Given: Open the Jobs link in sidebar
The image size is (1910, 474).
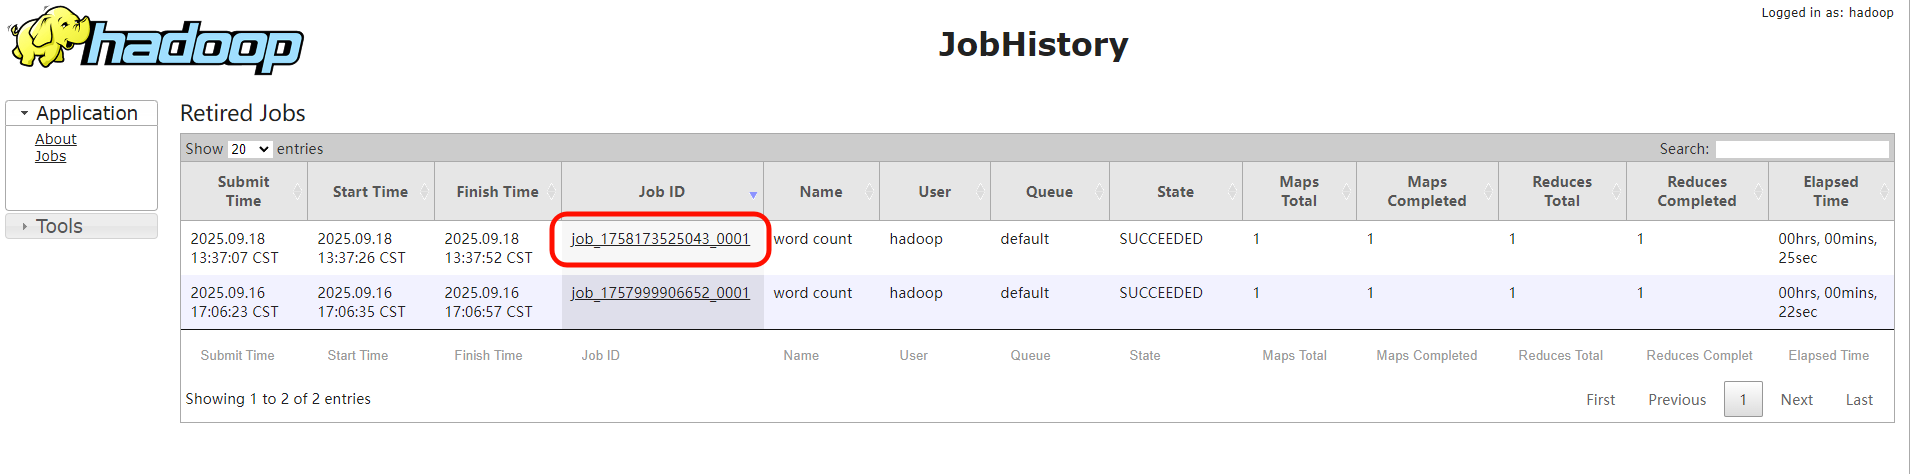Looking at the screenshot, I should (51, 156).
